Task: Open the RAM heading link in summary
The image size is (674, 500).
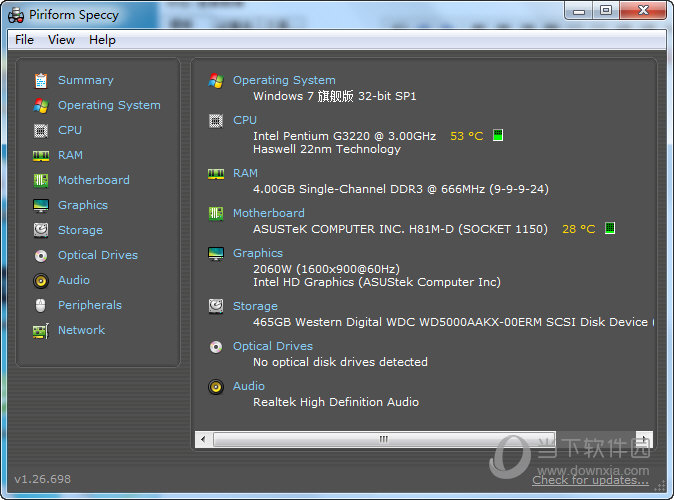Action: coord(245,173)
